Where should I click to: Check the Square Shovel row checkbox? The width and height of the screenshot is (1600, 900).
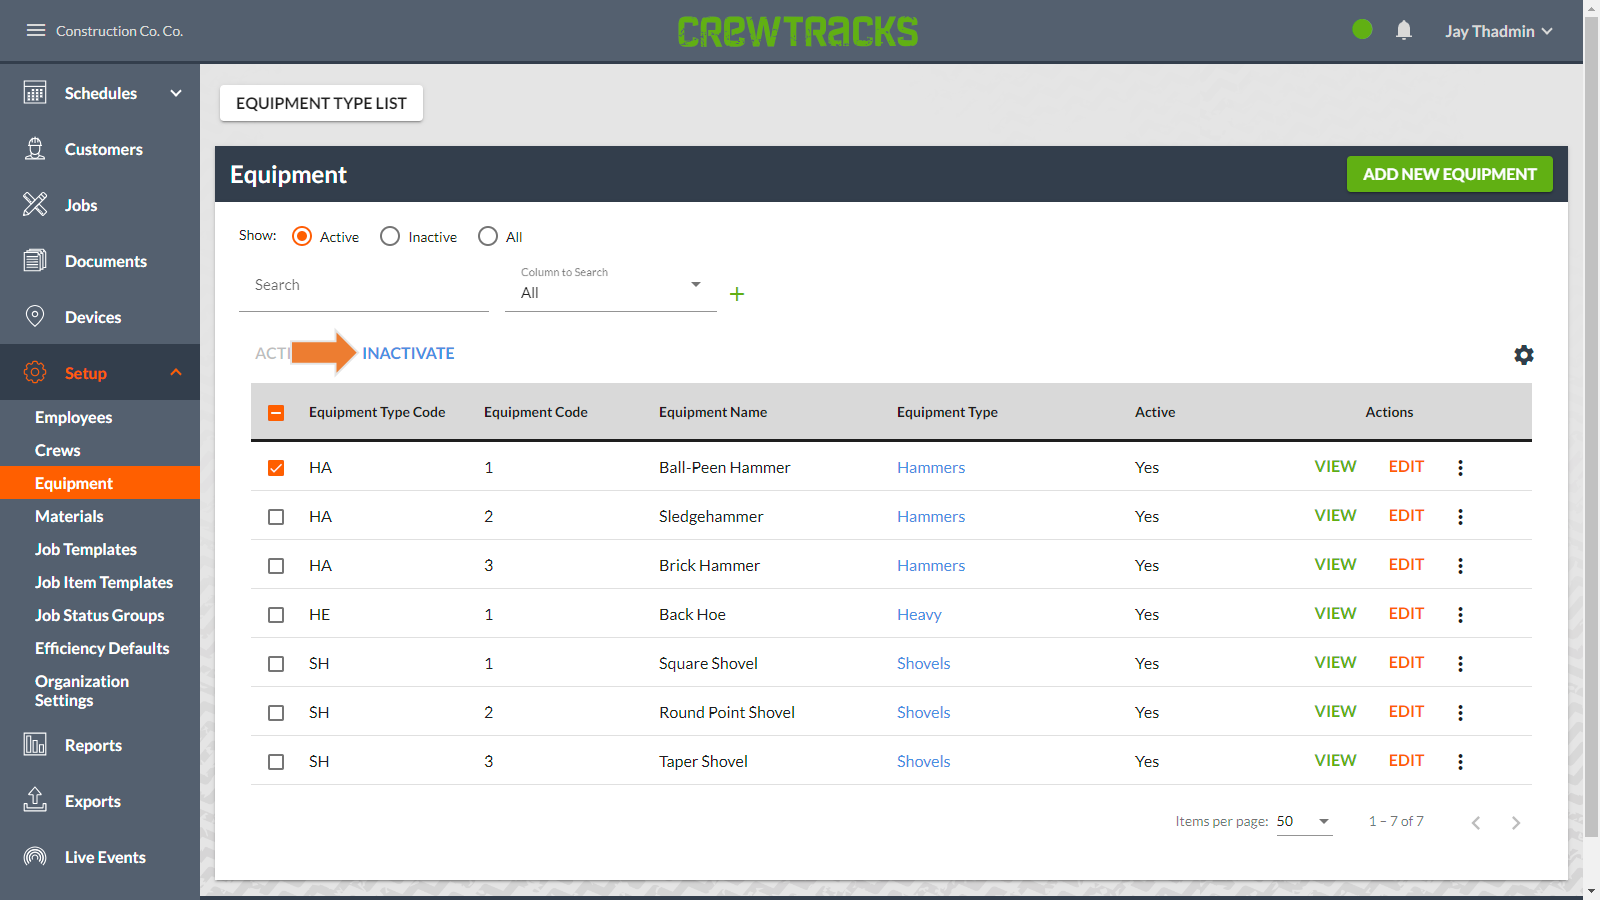[276, 664]
